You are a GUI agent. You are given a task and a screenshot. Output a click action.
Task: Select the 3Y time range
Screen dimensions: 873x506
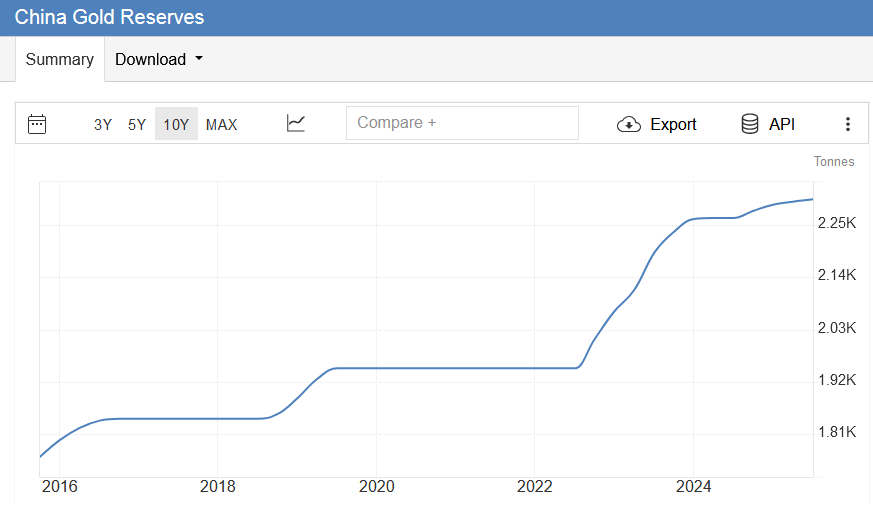pos(103,124)
